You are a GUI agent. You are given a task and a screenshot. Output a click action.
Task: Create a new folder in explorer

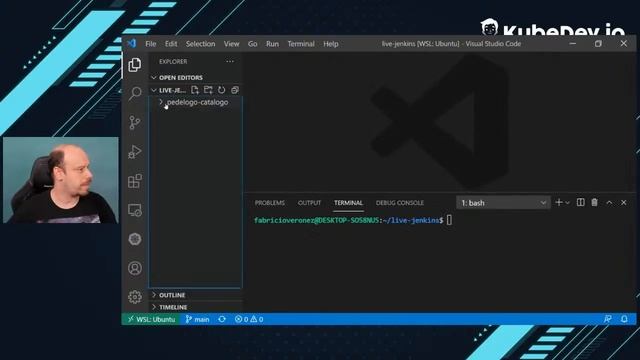point(208,90)
